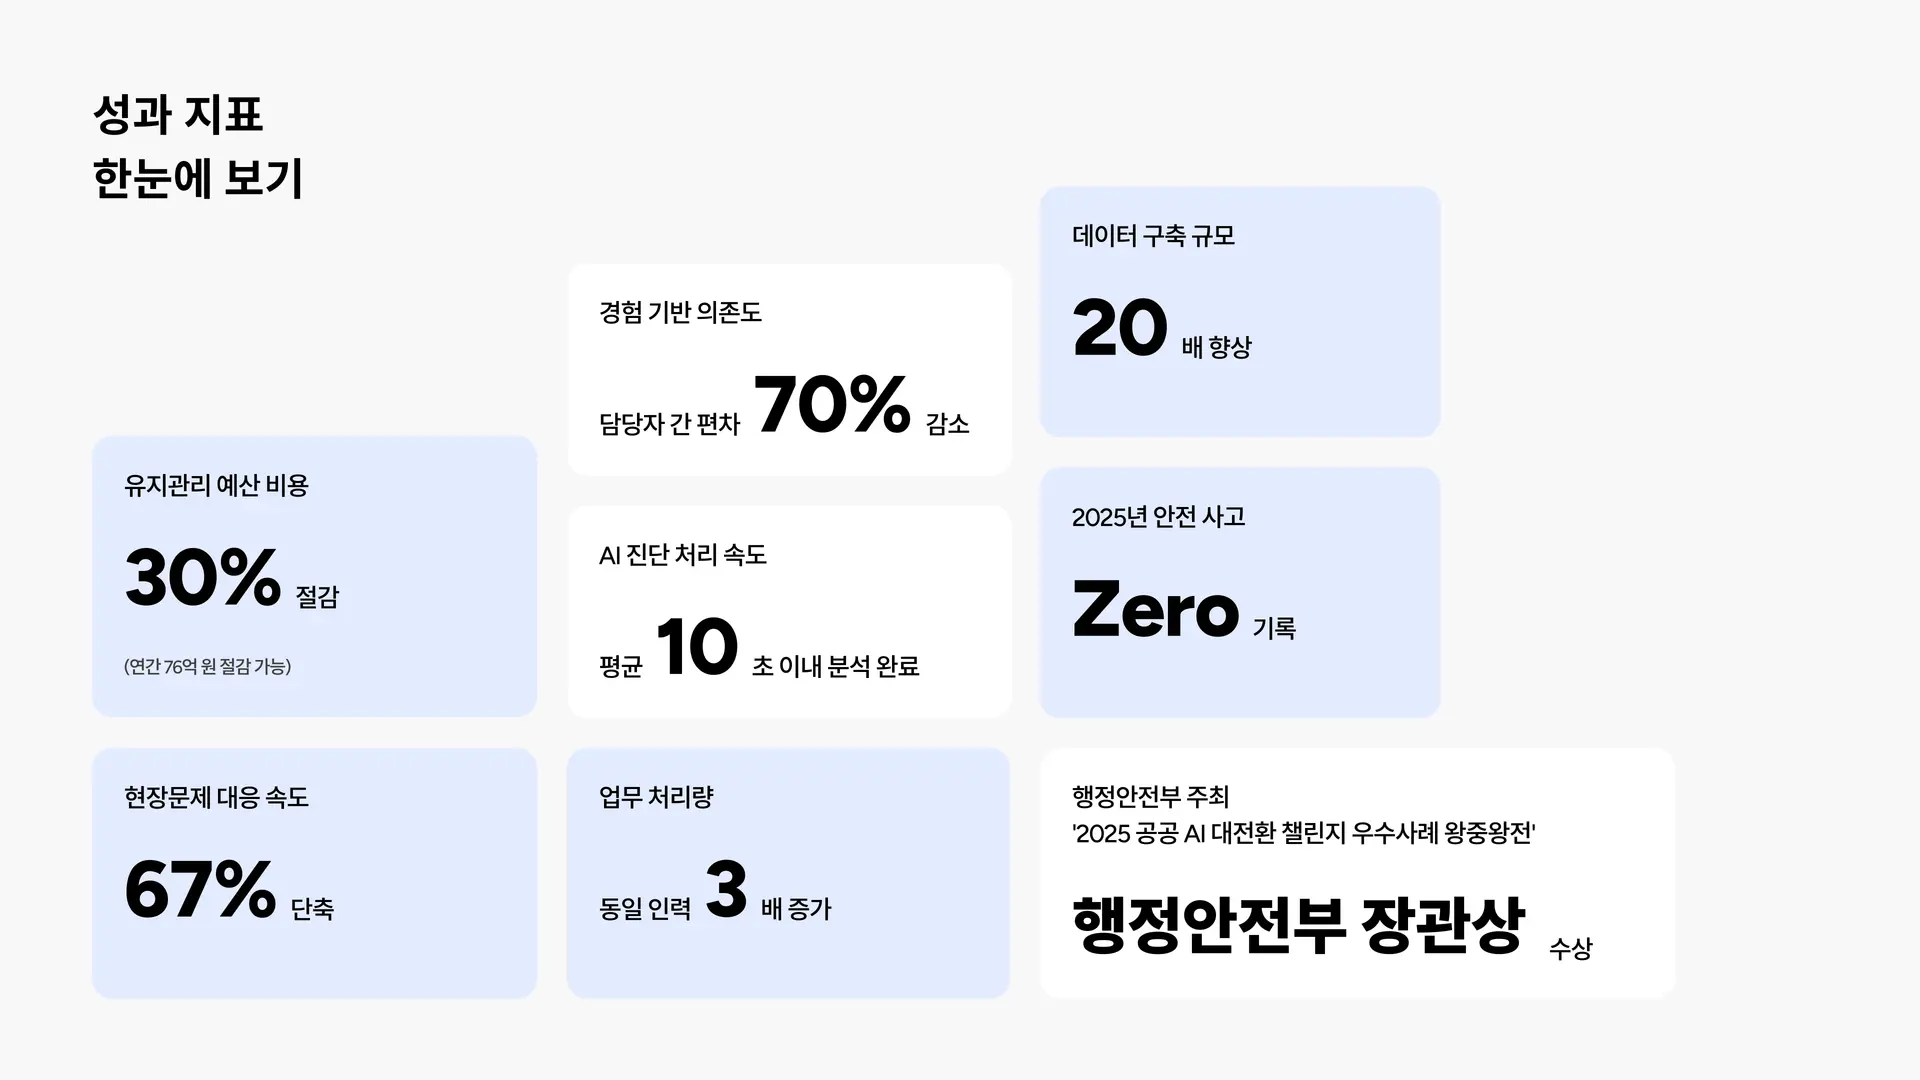
Task: Click the '담당자 간 편차' text
Action: 669,425
